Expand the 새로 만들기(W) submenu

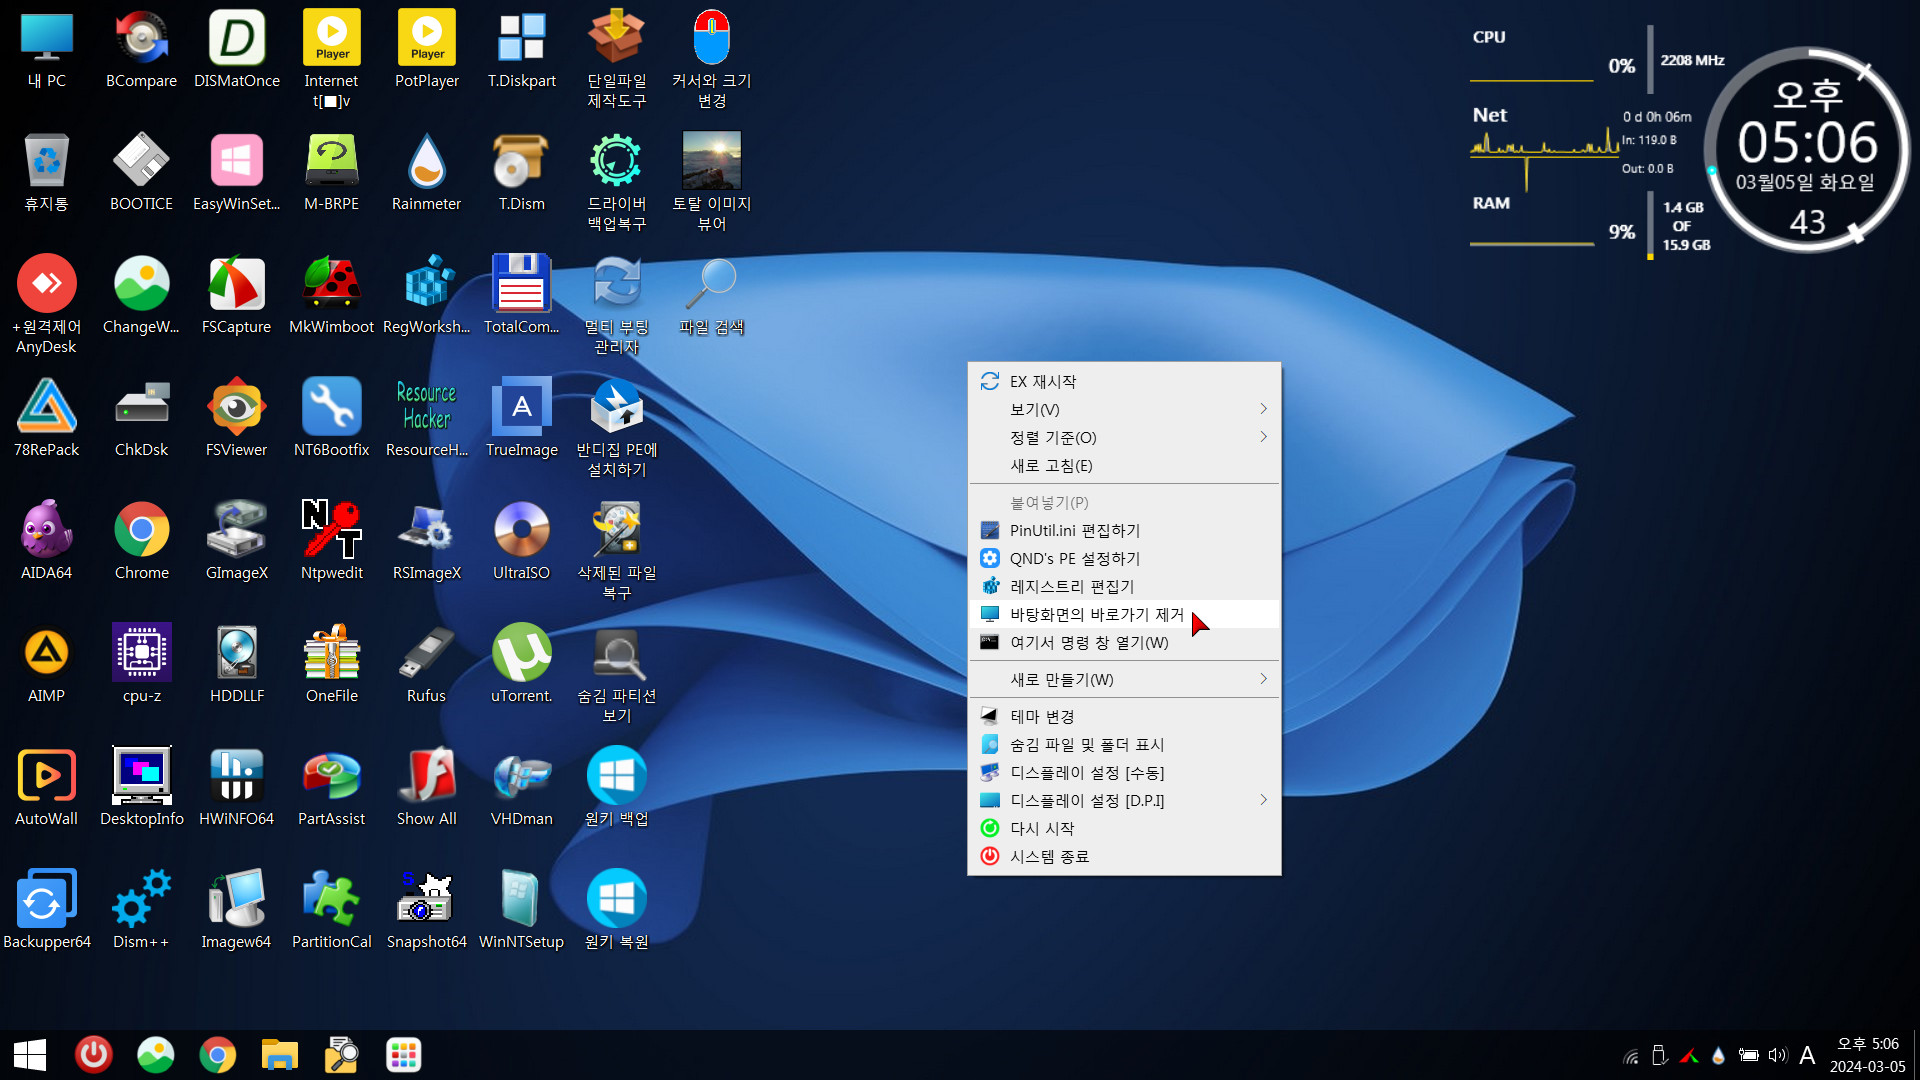pos(1124,679)
